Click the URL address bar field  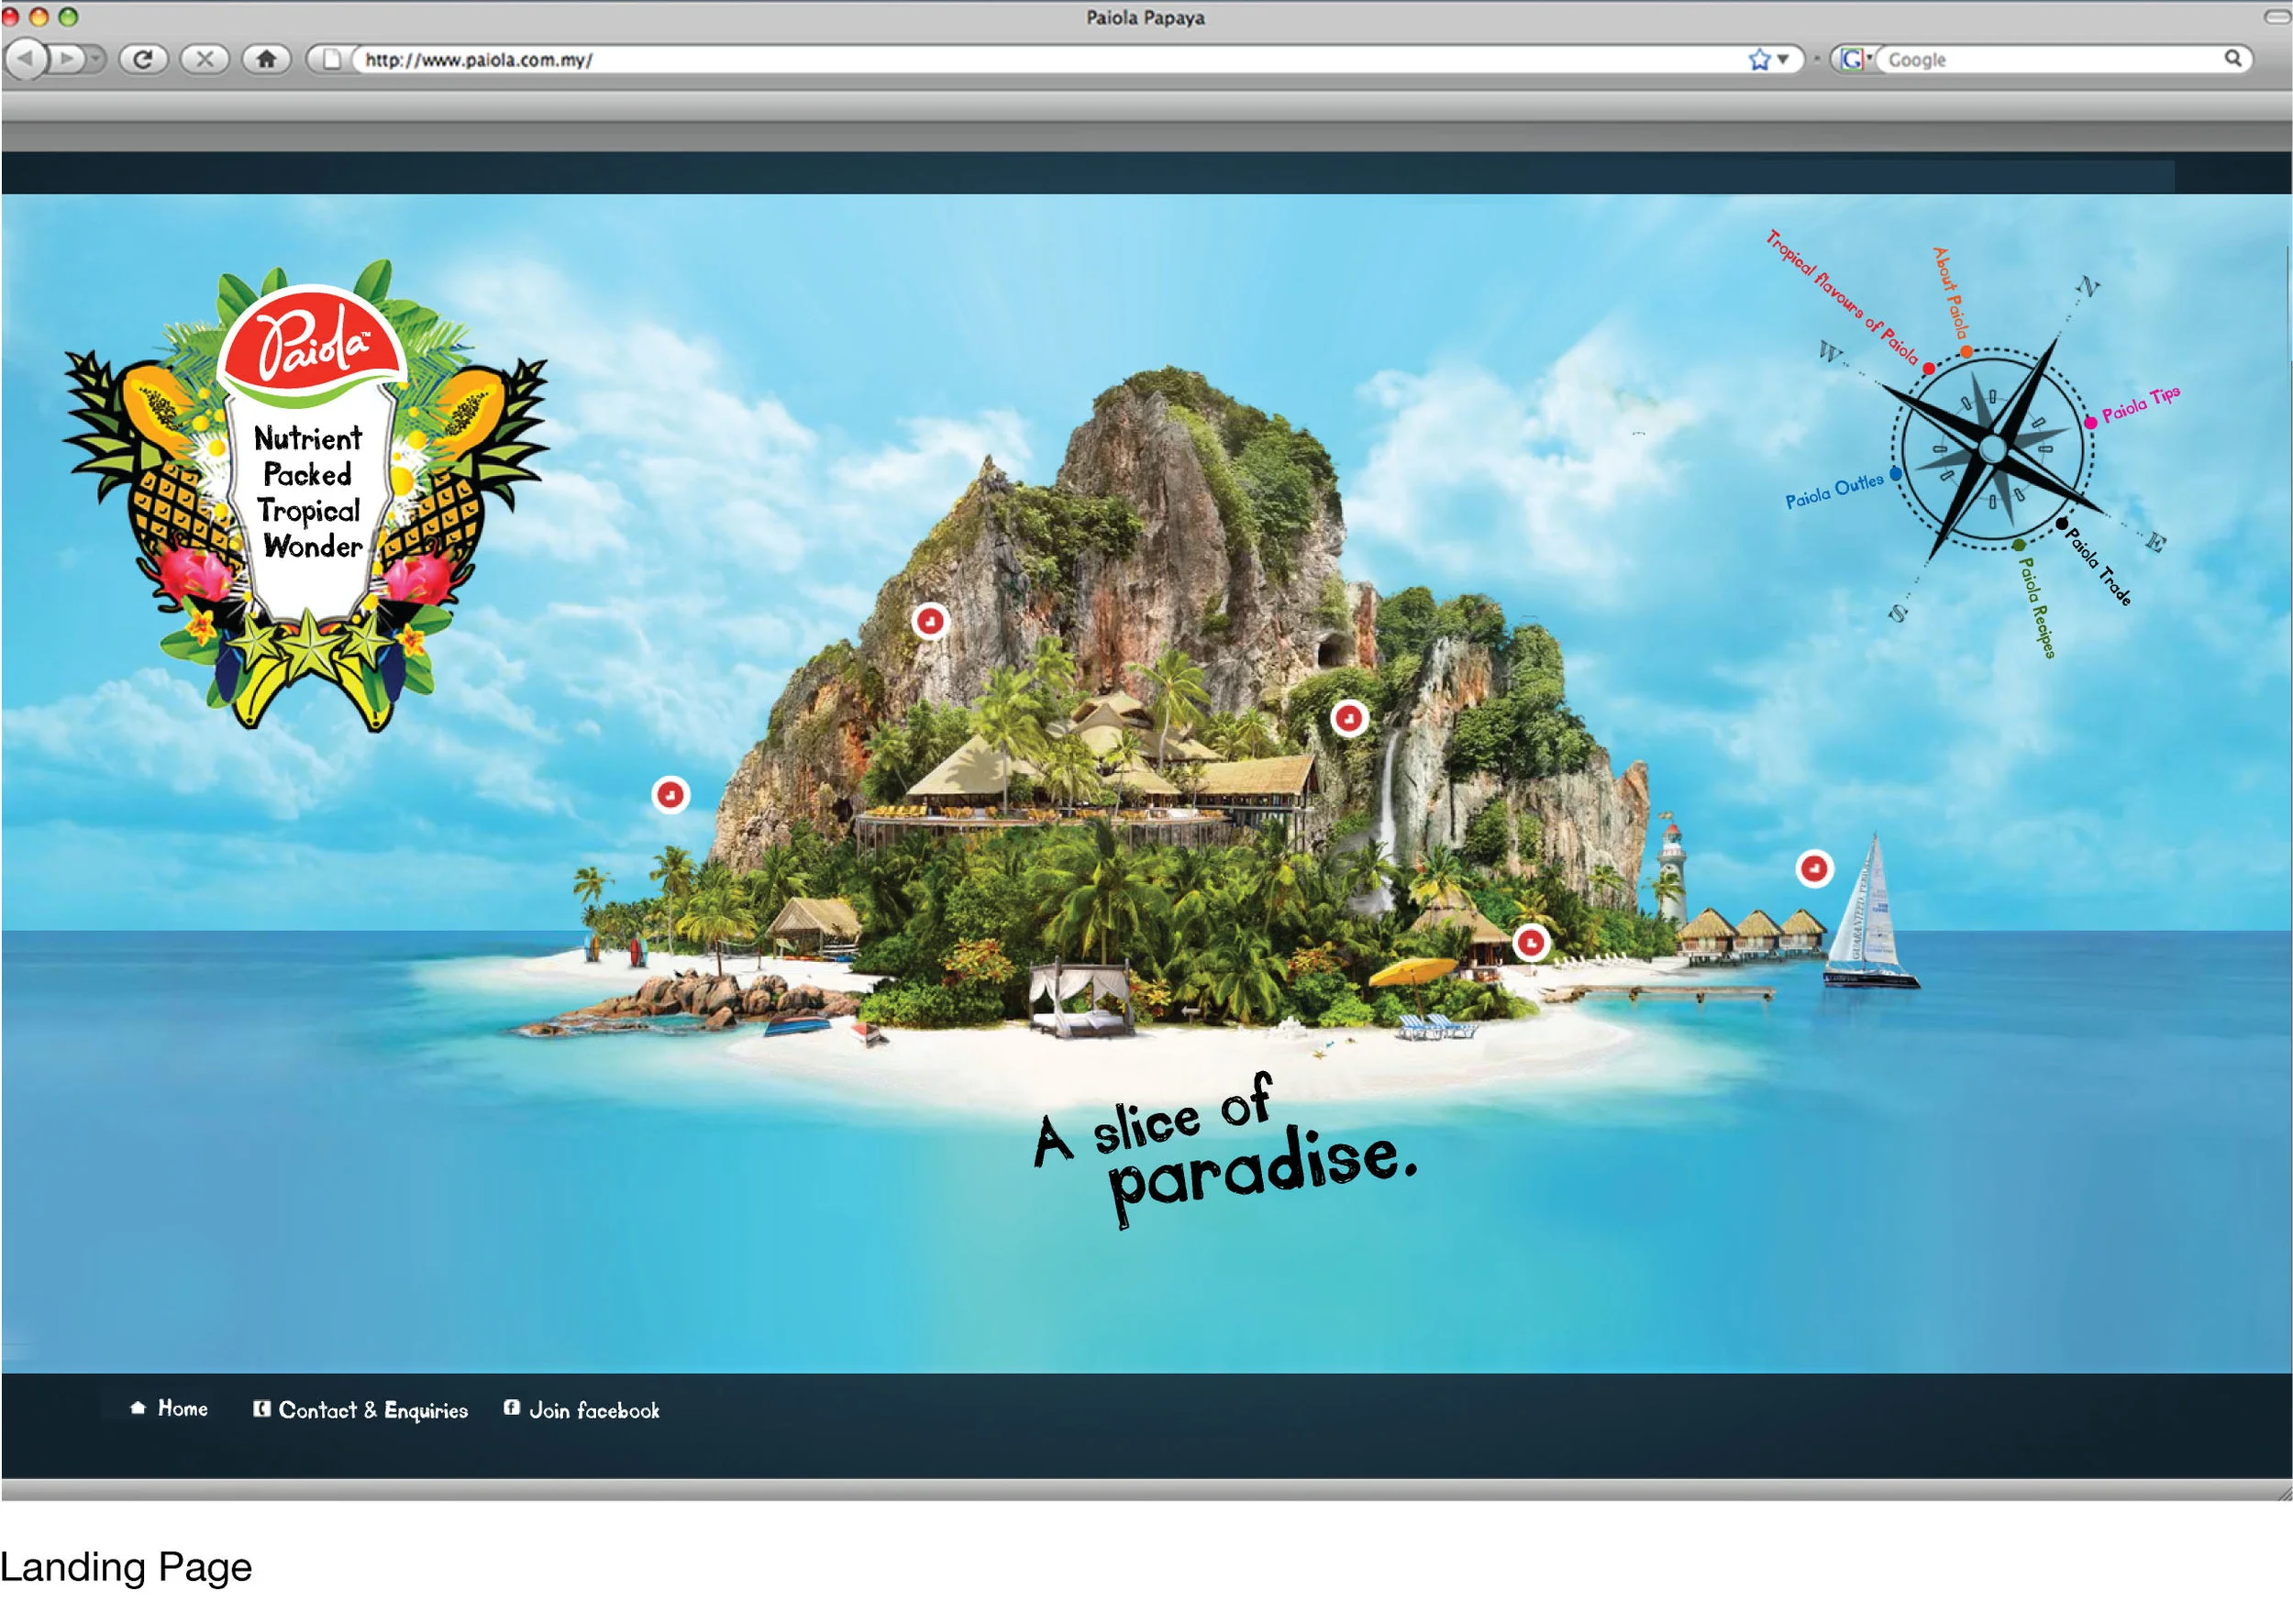click(x=1050, y=60)
